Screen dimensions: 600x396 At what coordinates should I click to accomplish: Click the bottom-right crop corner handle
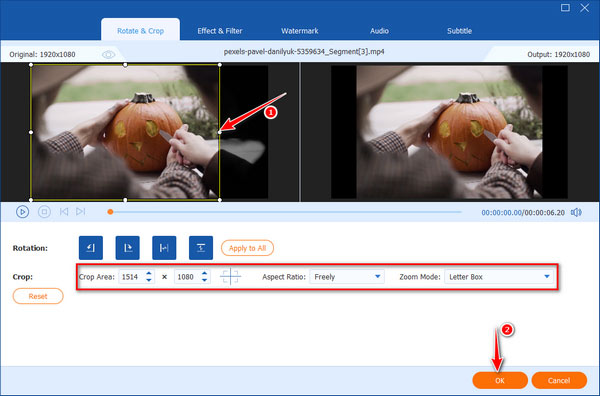220,200
